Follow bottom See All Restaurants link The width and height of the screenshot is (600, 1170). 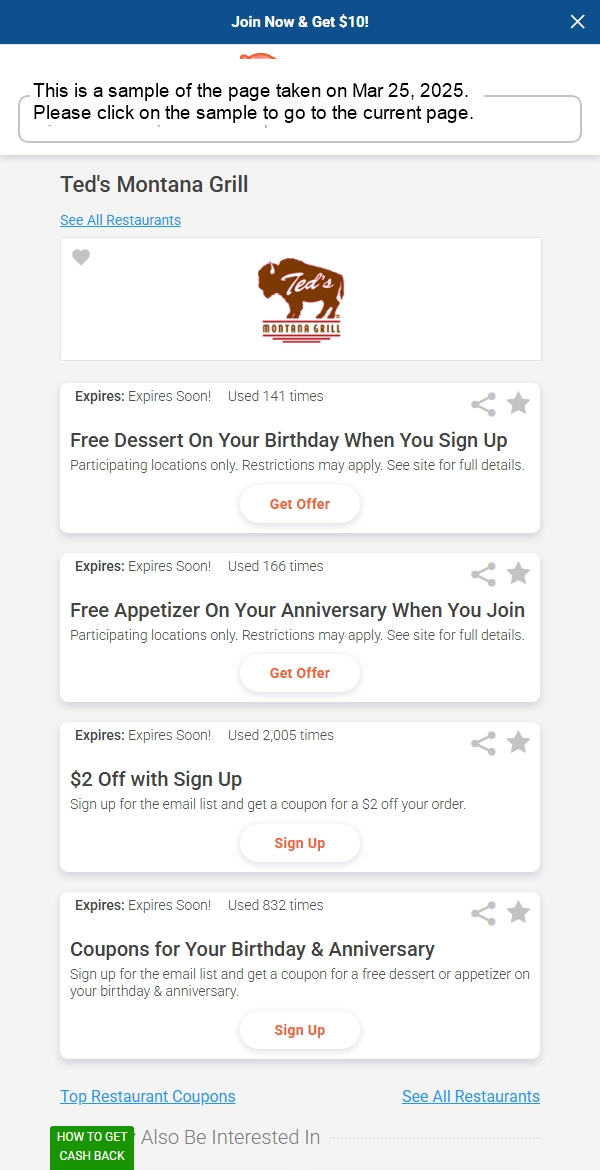471,1096
